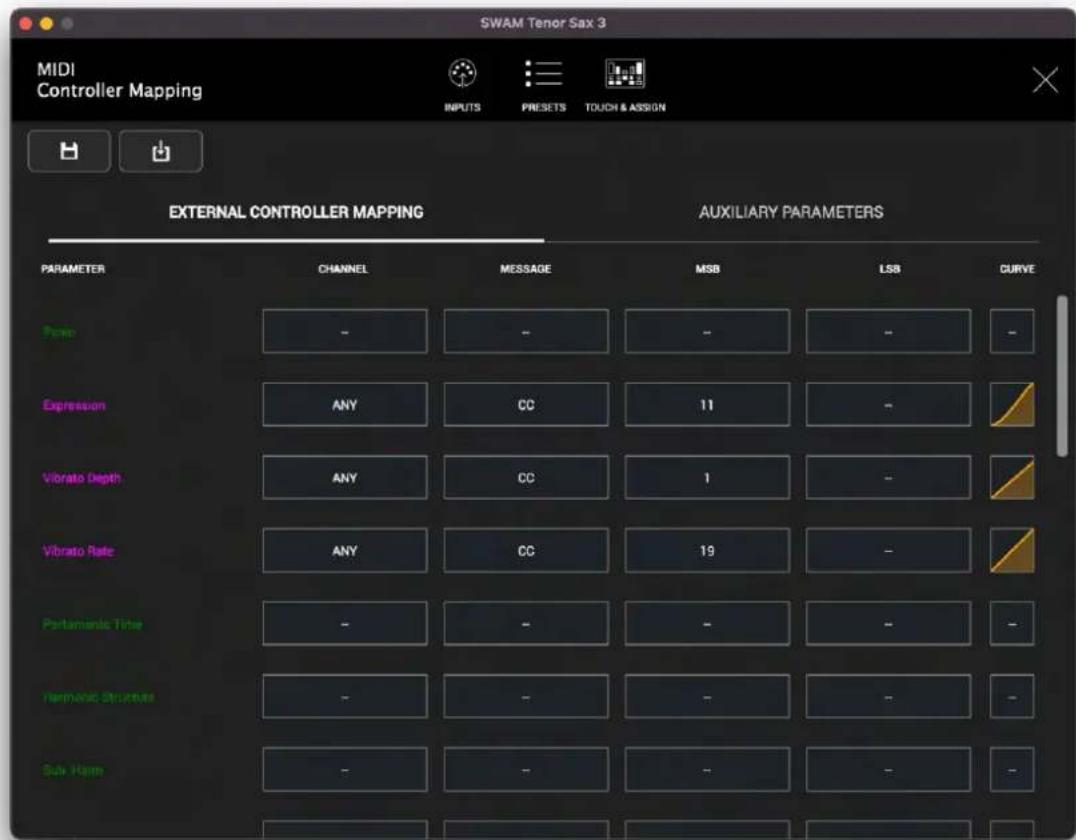This screenshot has height=840, width=1076.
Task: Open the Harmonic Structure channel box
Action: pos(344,697)
